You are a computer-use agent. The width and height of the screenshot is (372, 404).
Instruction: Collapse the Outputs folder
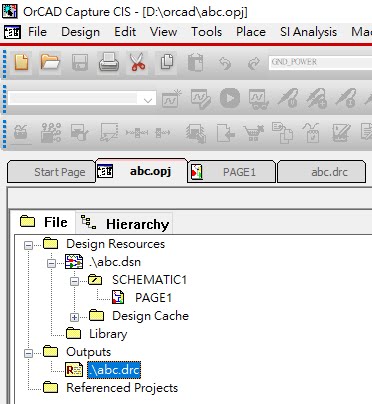coord(29,353)
